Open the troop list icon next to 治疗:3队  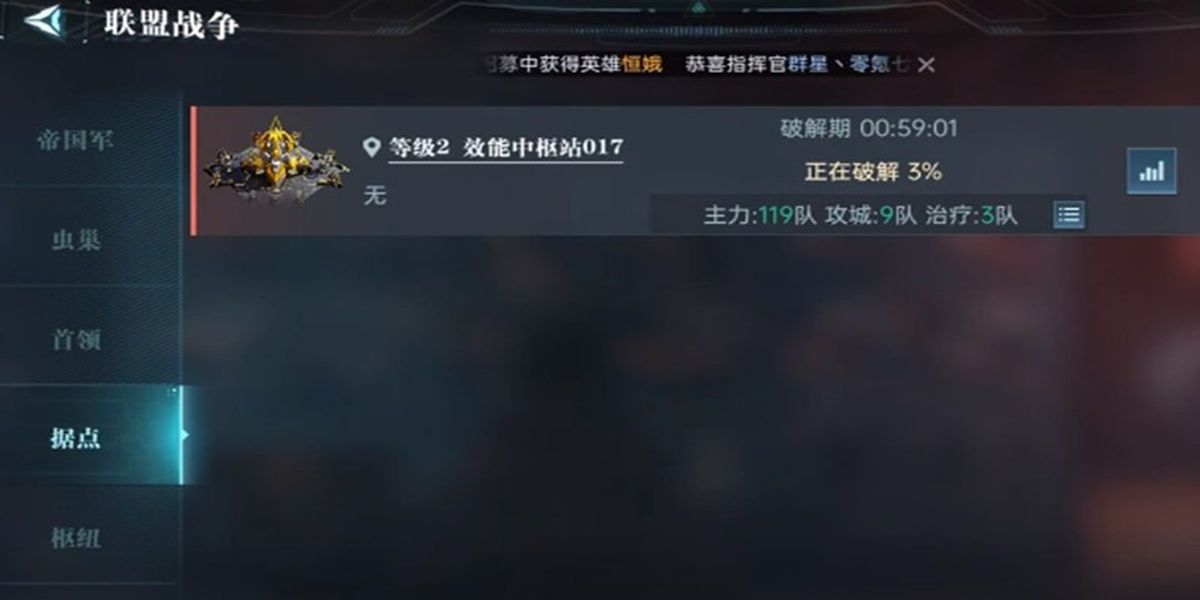pyautogui.click(x=1069, y=215)
